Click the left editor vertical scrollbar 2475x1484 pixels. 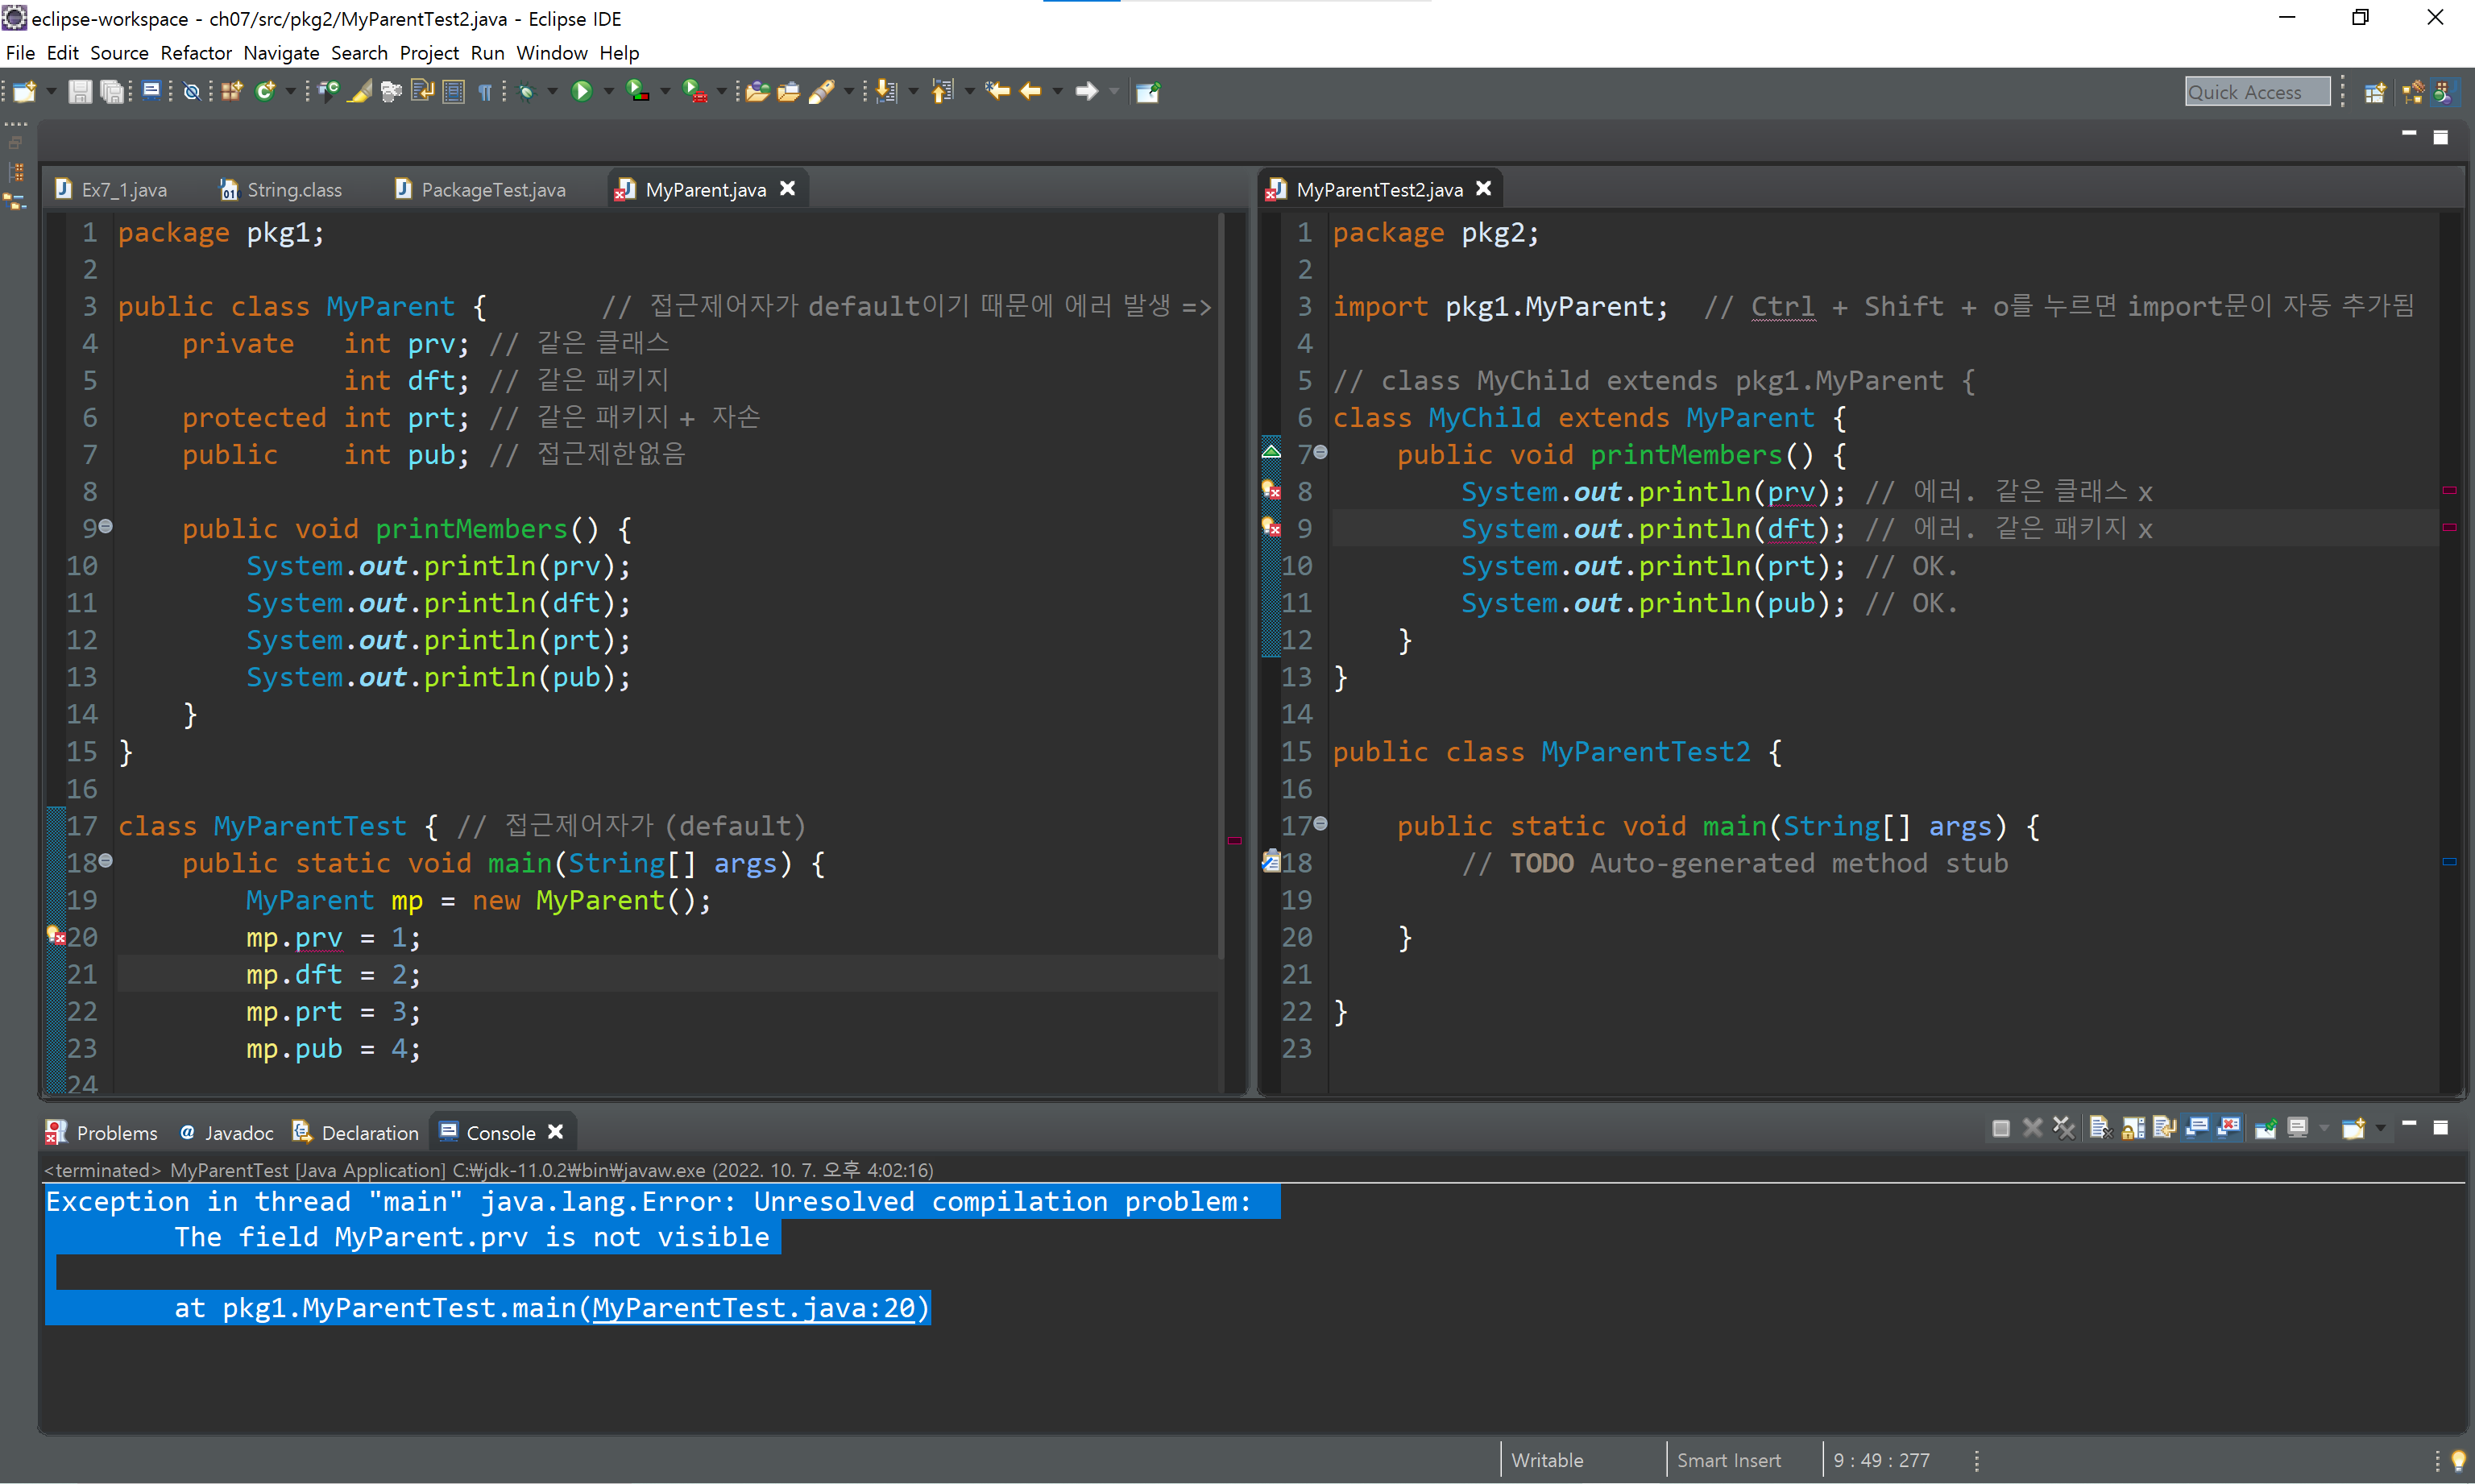[x=1222, y=580]
